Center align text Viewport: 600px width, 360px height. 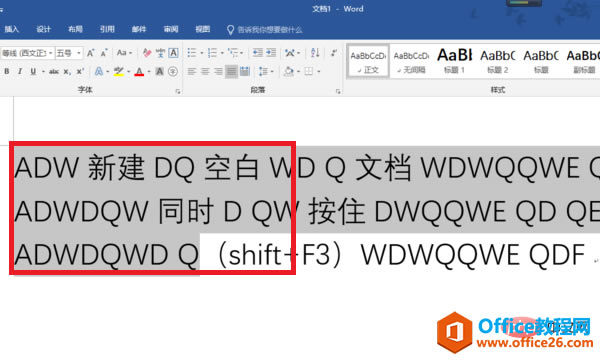pyautogui.click(x=205, y=72)
